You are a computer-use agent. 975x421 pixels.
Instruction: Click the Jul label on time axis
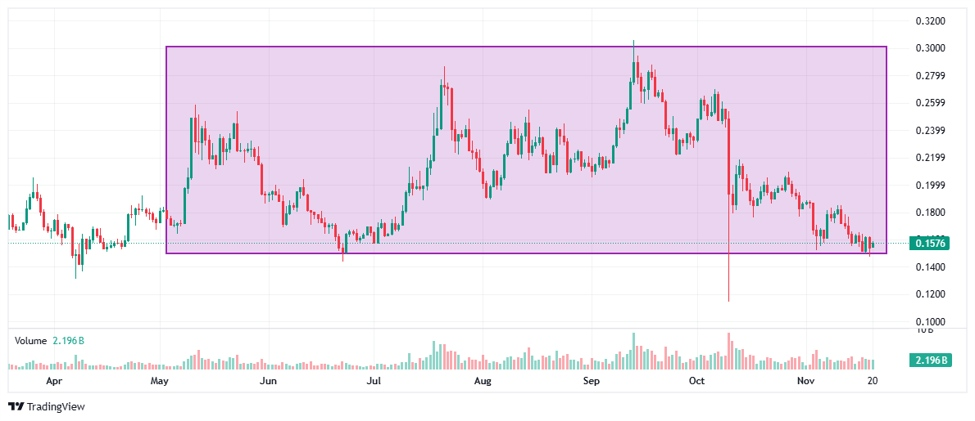point(374,382)
